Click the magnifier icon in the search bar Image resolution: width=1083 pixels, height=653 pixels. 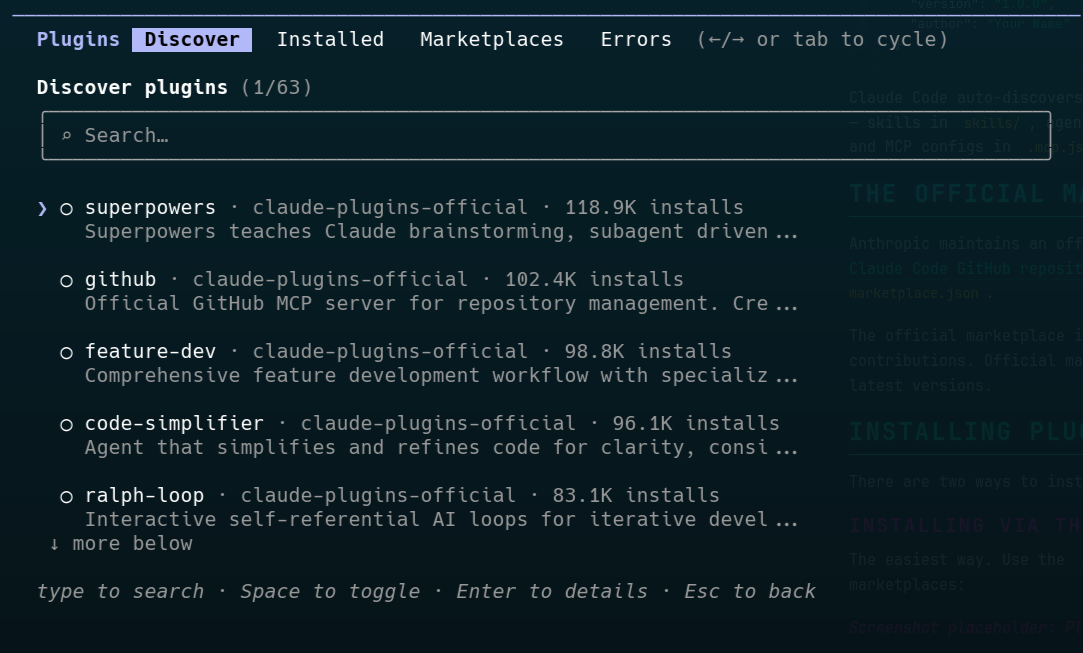tap(66, 135)
